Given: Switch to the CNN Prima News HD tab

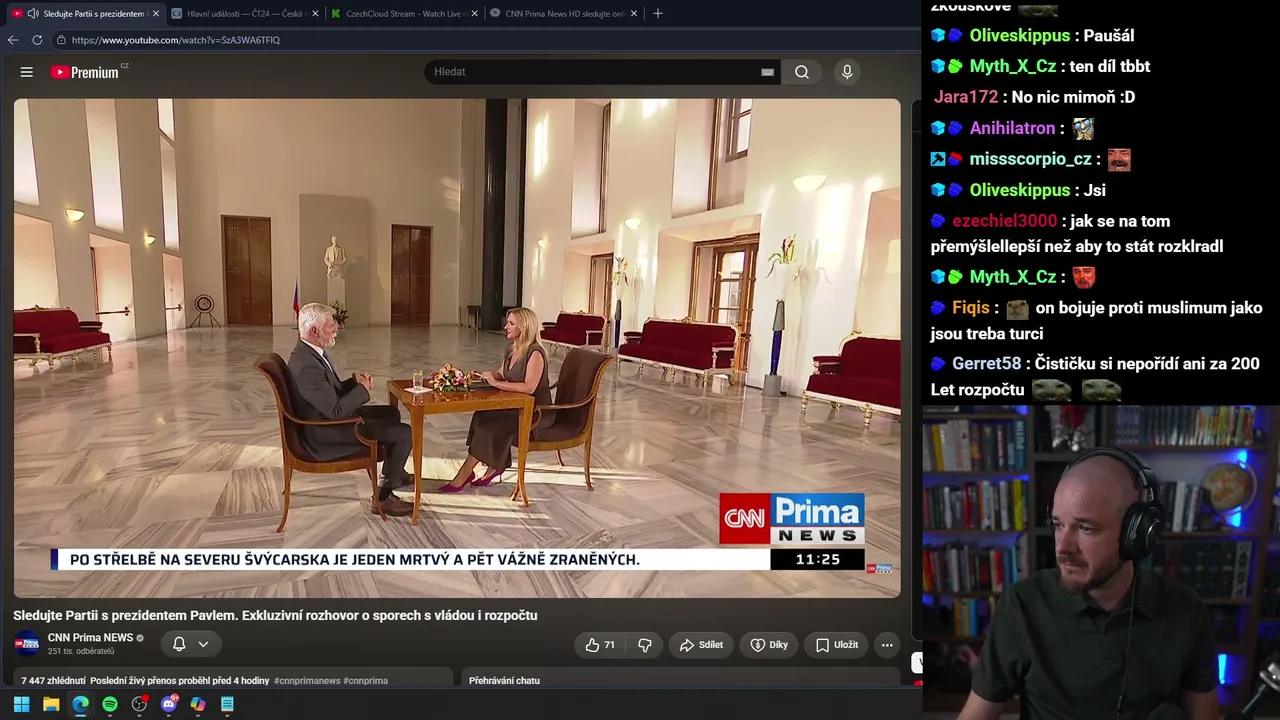Looking at the screenshot, I should pos(564,14).
